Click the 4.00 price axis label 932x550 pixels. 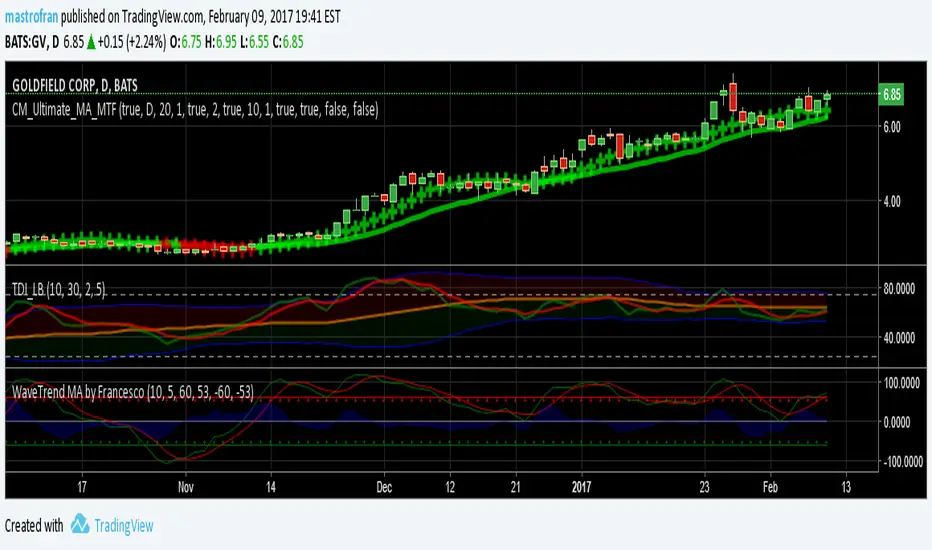892,202
